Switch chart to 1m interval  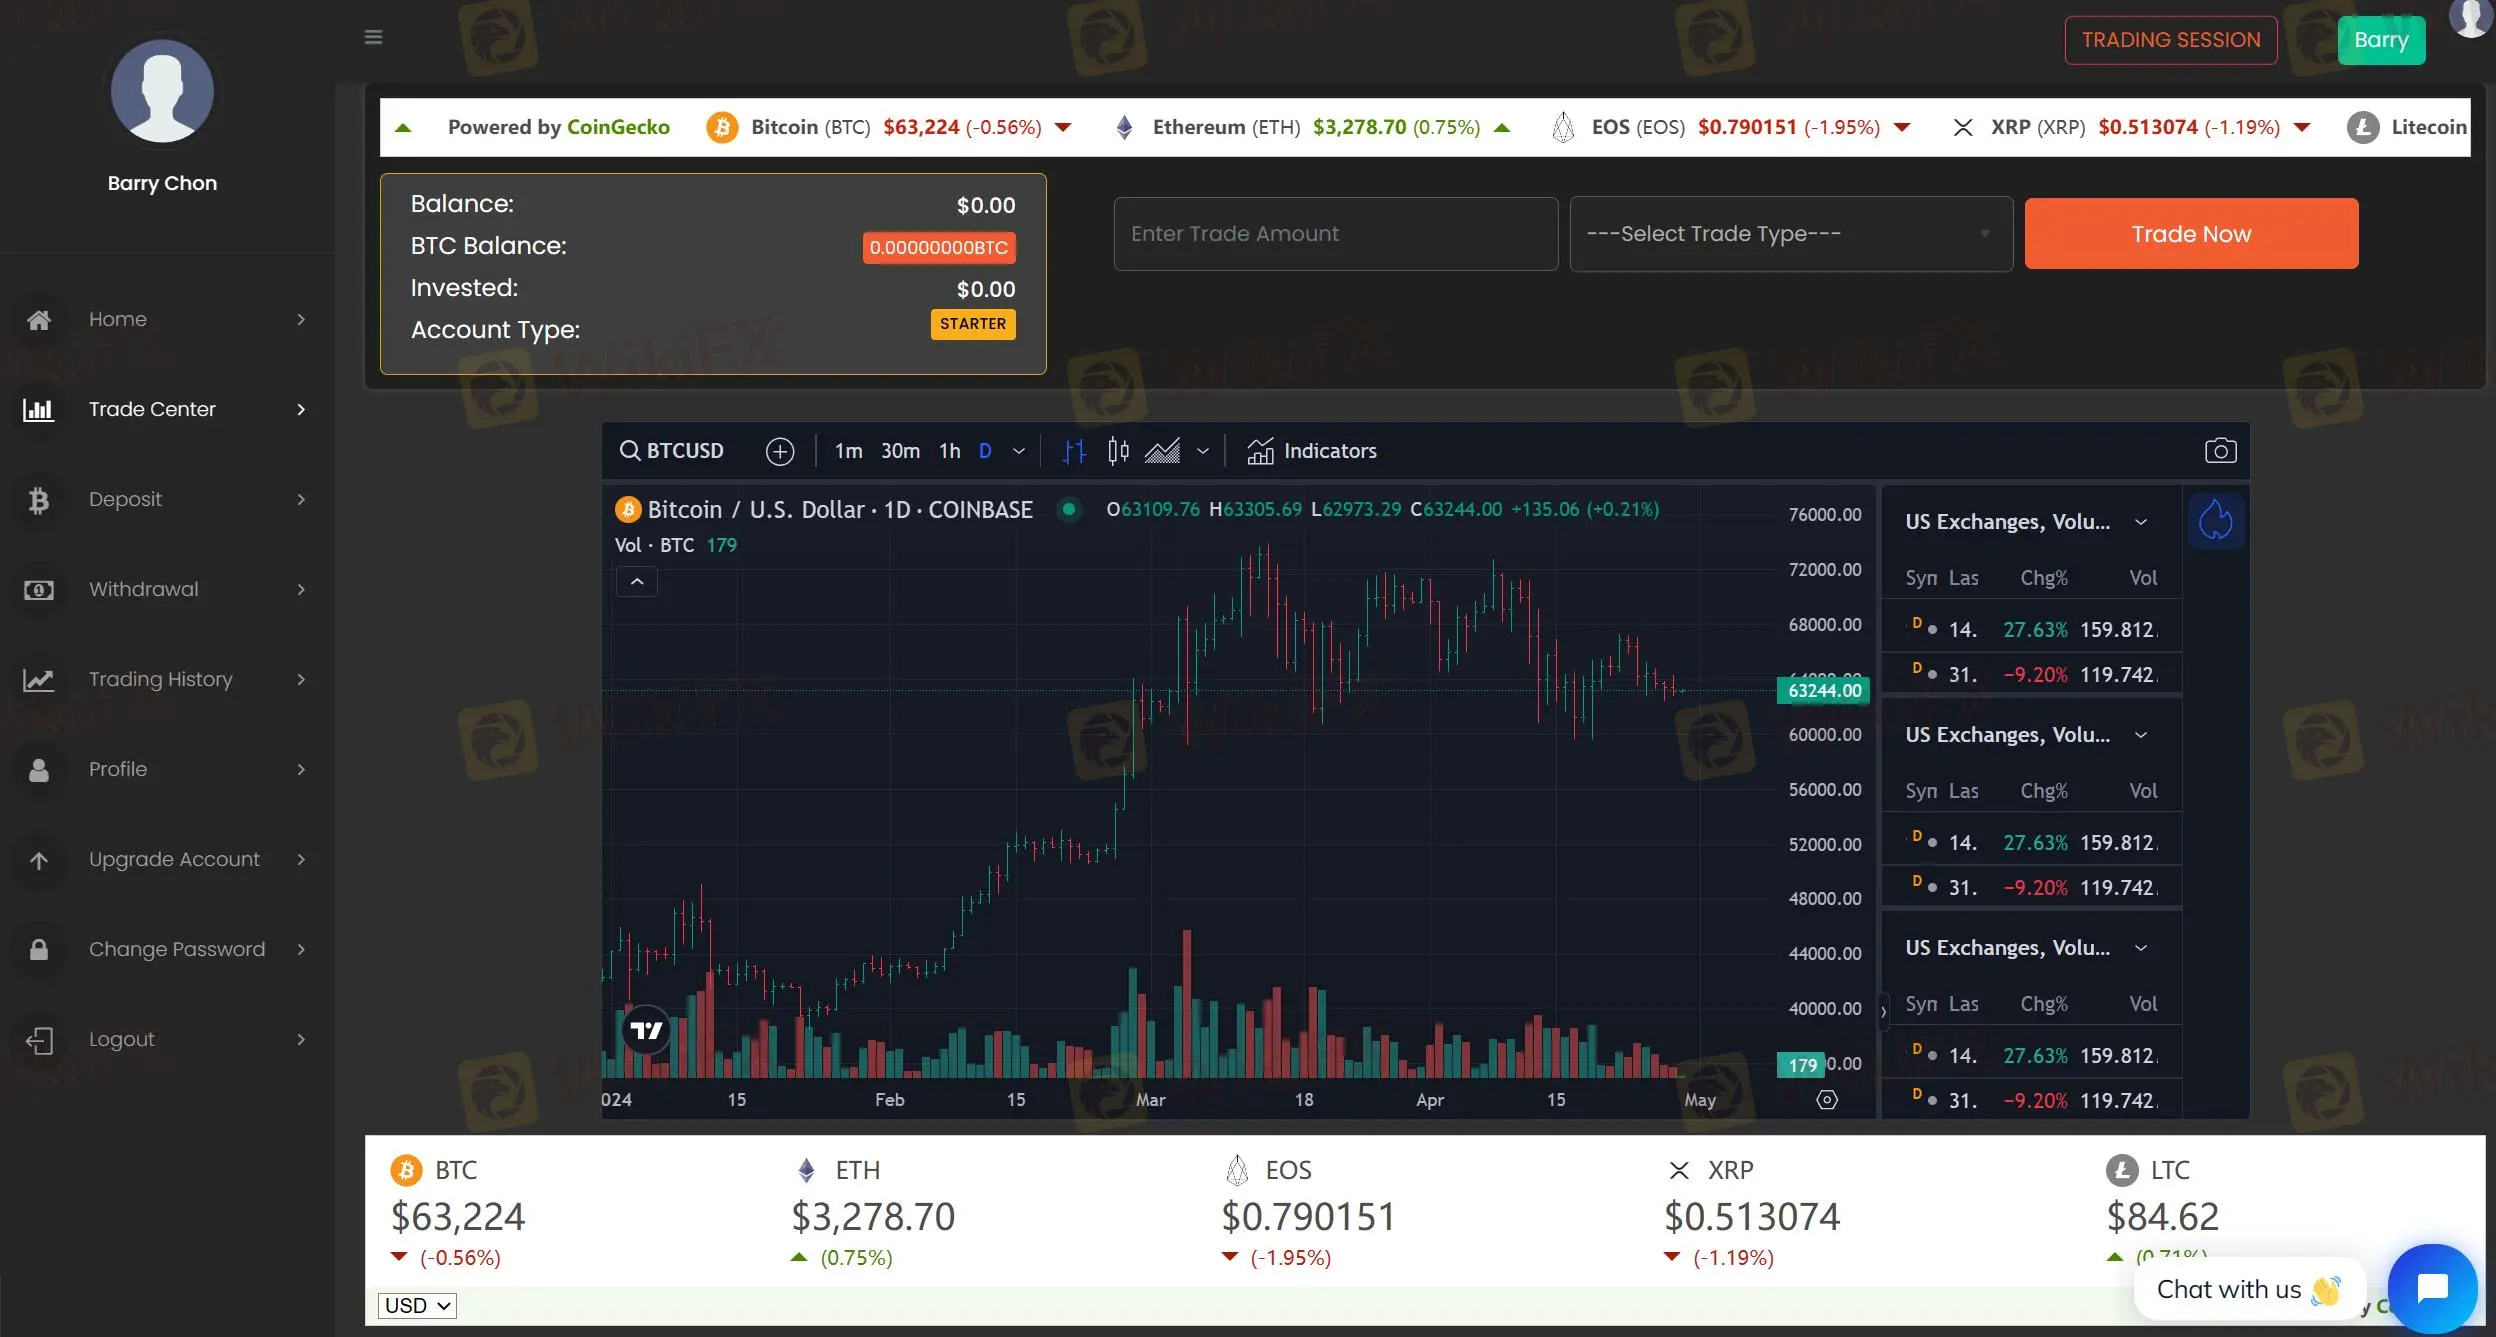848,452
